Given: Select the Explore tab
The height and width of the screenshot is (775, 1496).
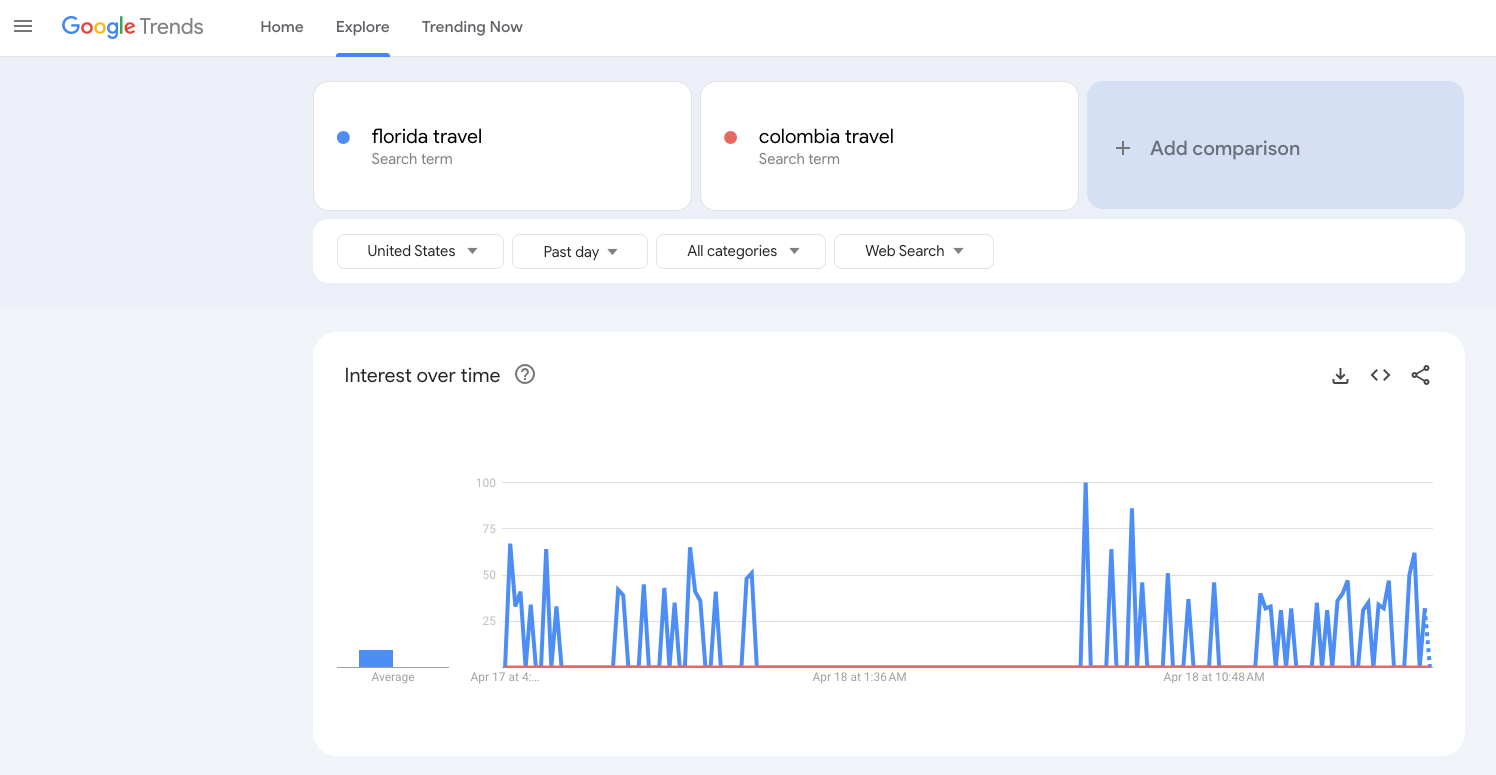Looking at the screenshot, I should click(363, 27).
